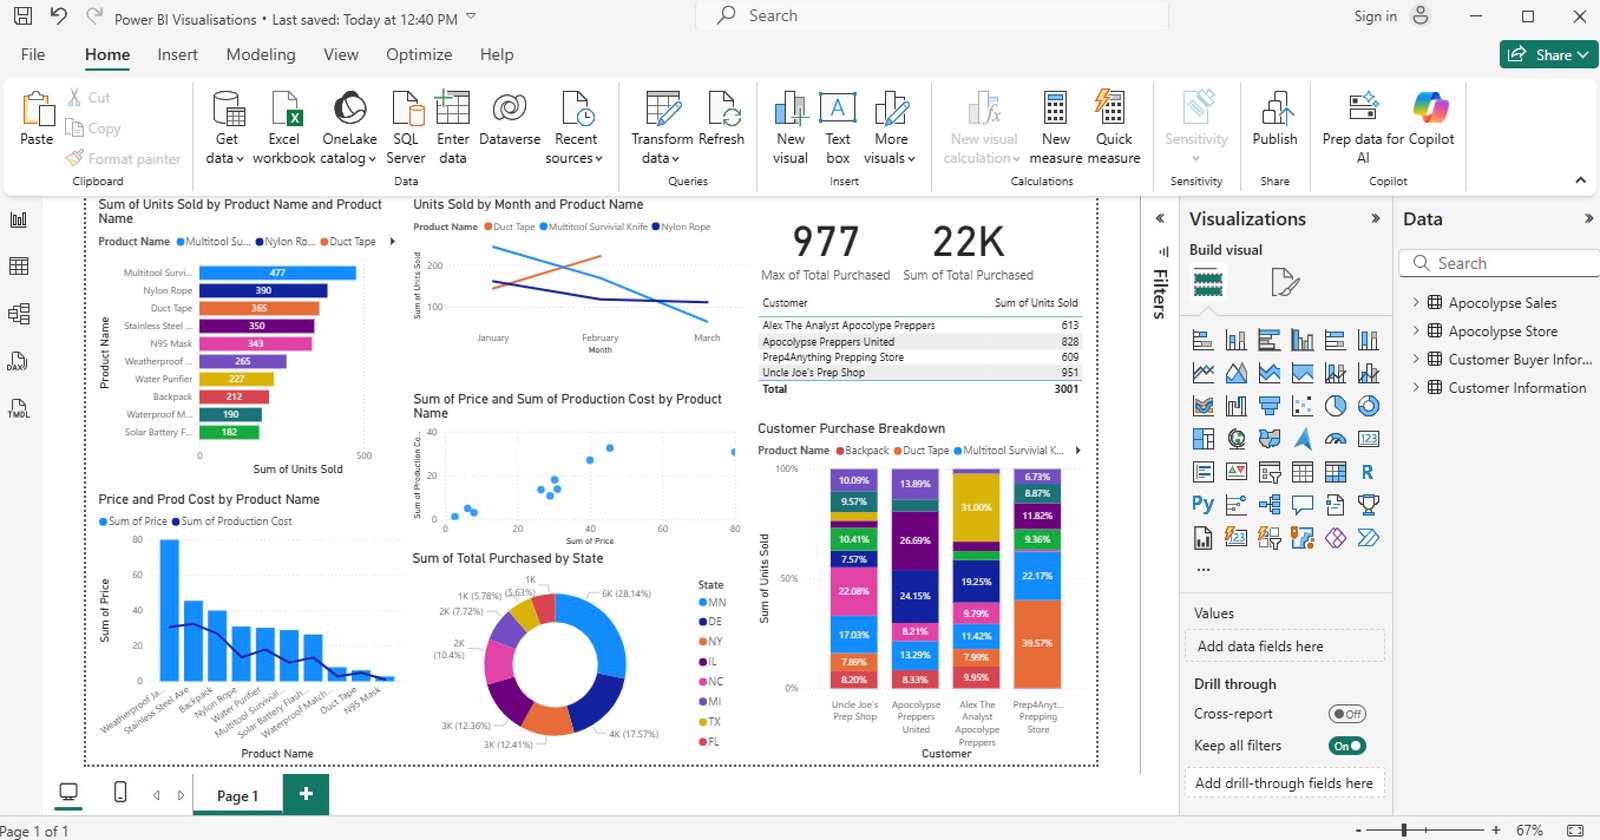Choose the R script visual icon
1600x840 pixels.
pyautogui.click(x=1367, y=472)
